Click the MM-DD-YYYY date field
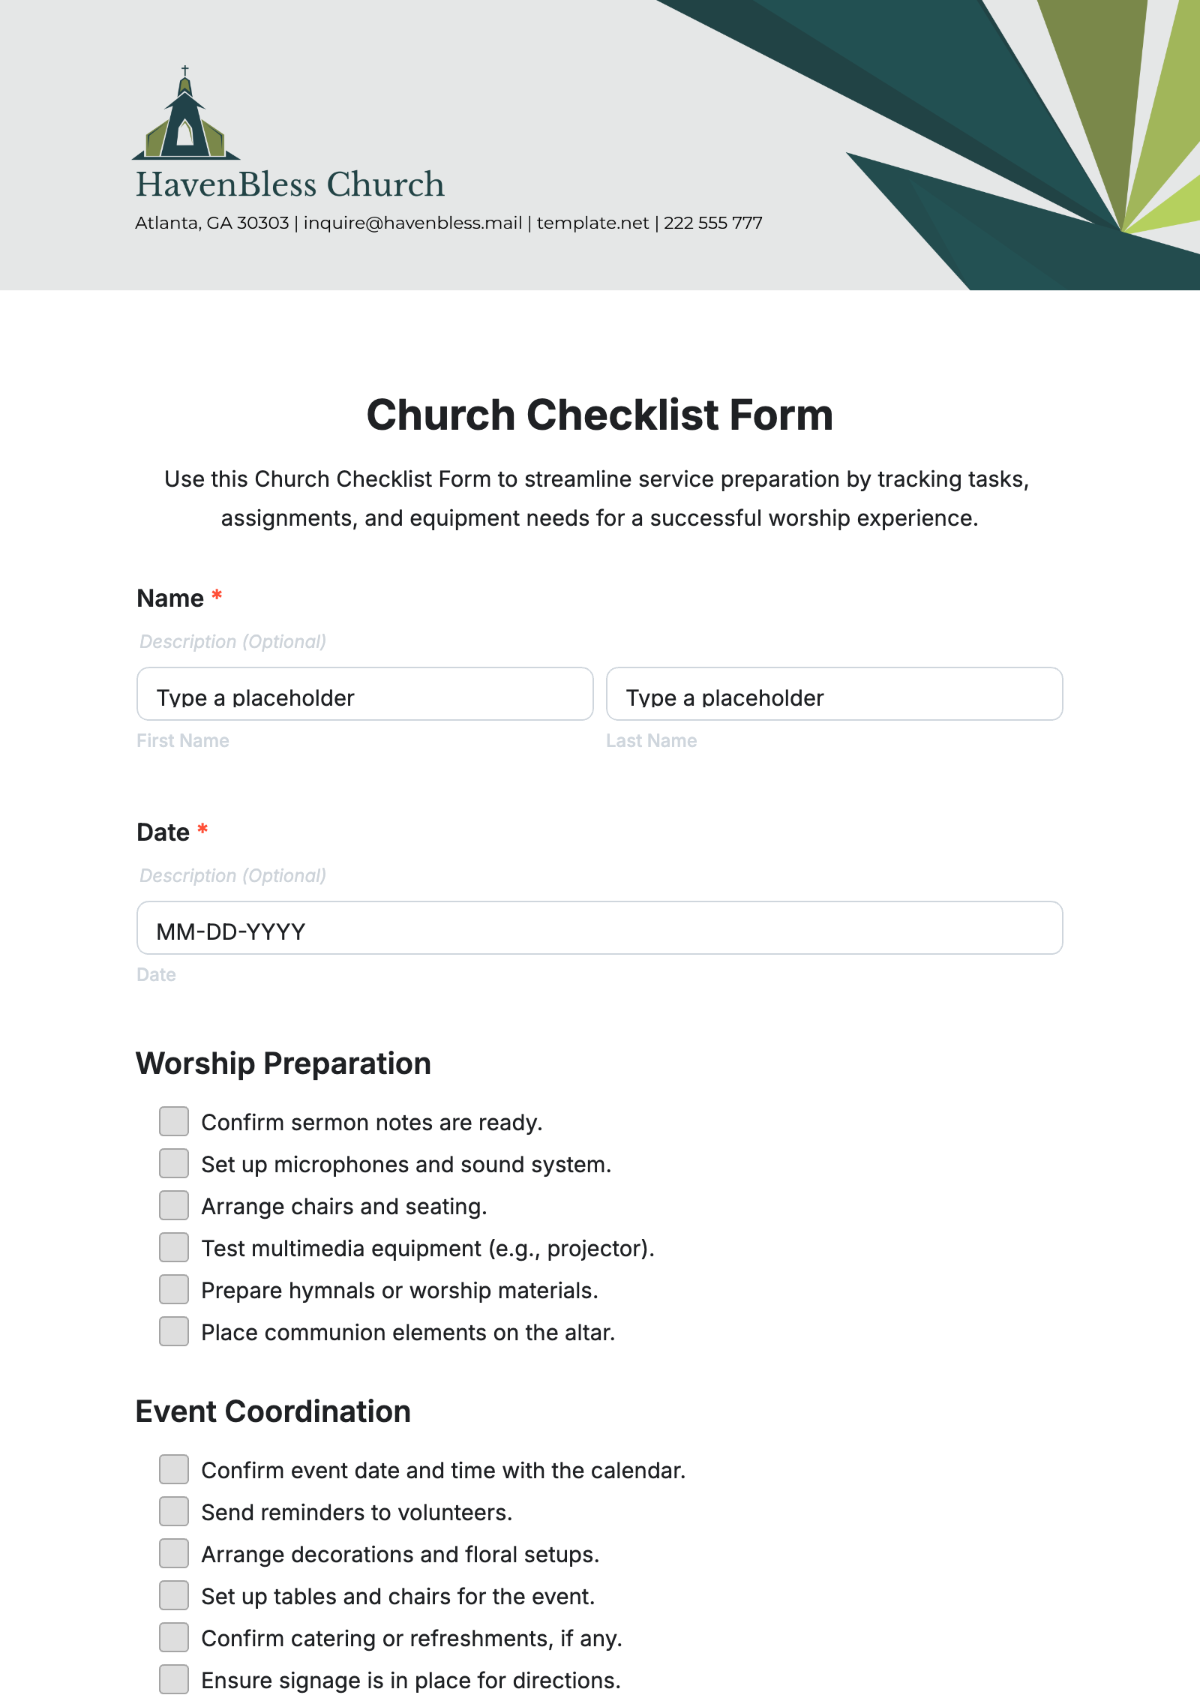 tap(600, 929)
